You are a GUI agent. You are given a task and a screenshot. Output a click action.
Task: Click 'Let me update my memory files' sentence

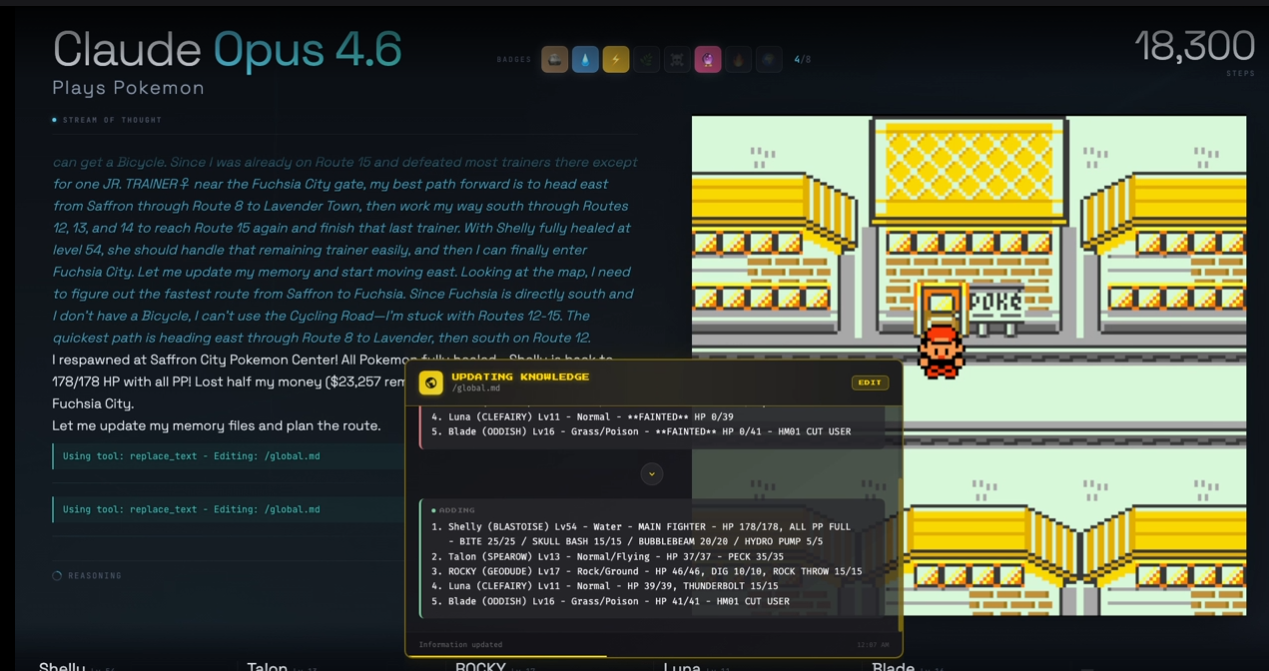216,426
